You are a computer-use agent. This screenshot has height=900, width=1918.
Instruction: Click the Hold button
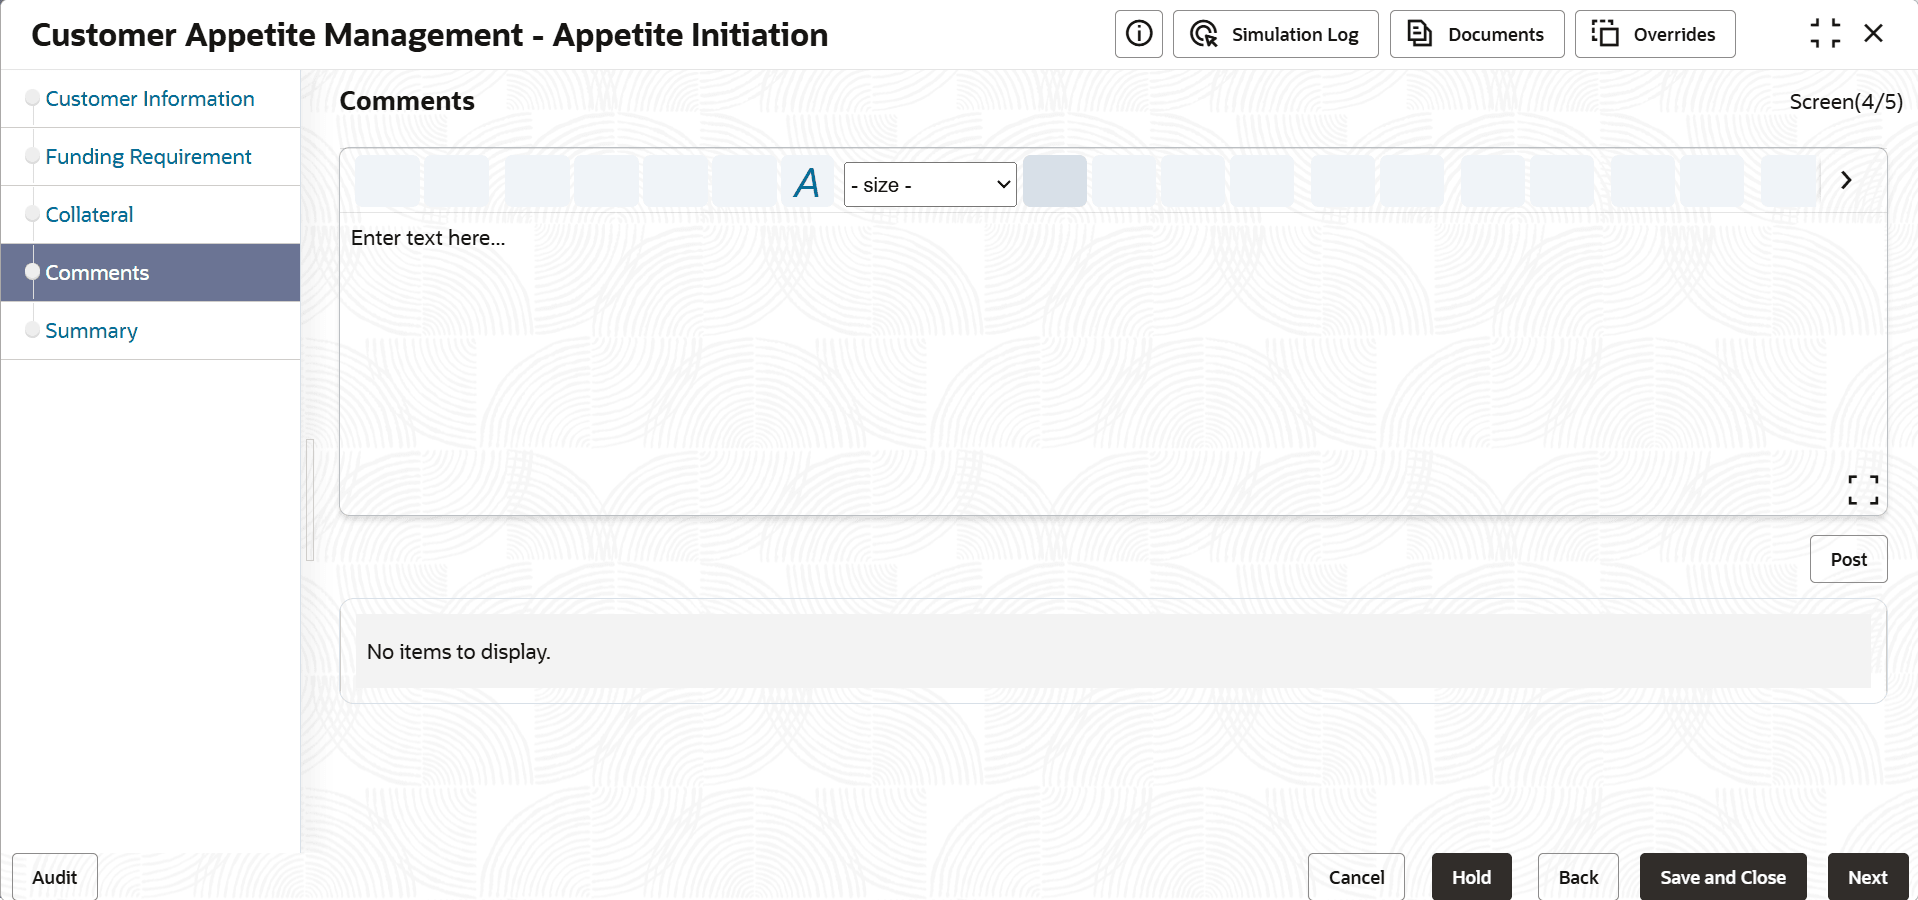tap(1471, 877)
